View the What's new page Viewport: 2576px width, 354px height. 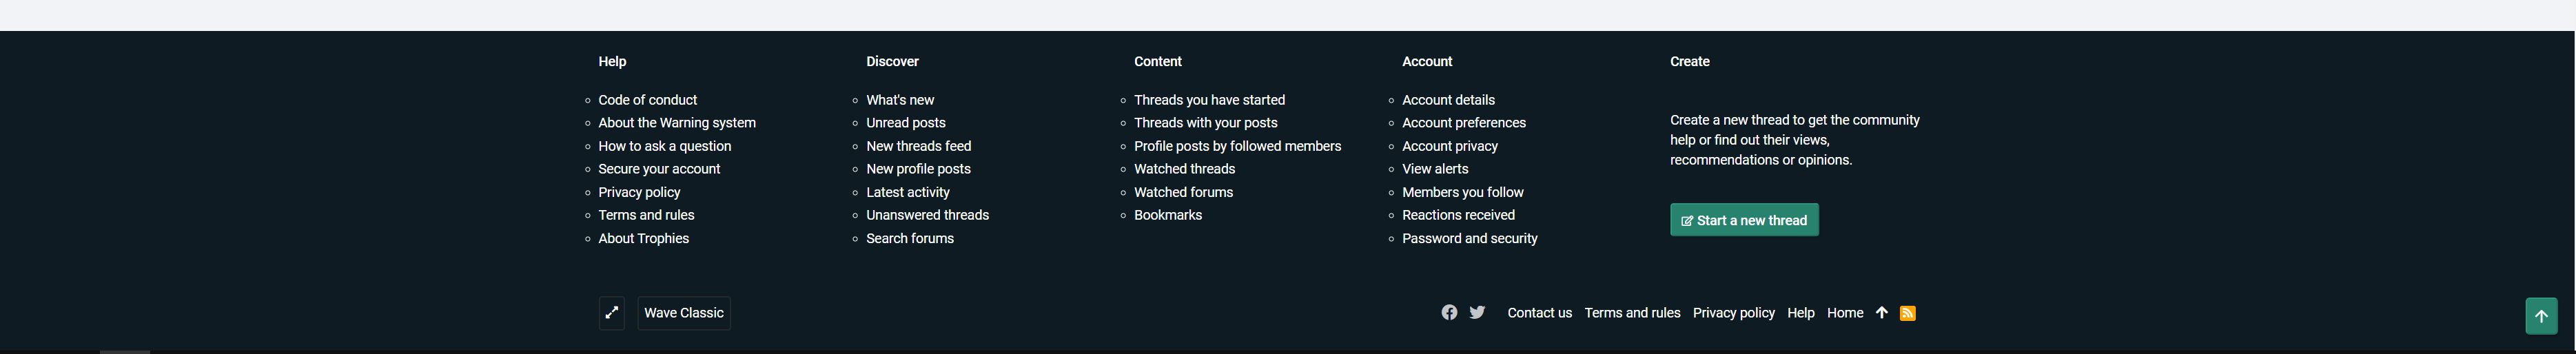pyautogui.click(x=900, y=100)
